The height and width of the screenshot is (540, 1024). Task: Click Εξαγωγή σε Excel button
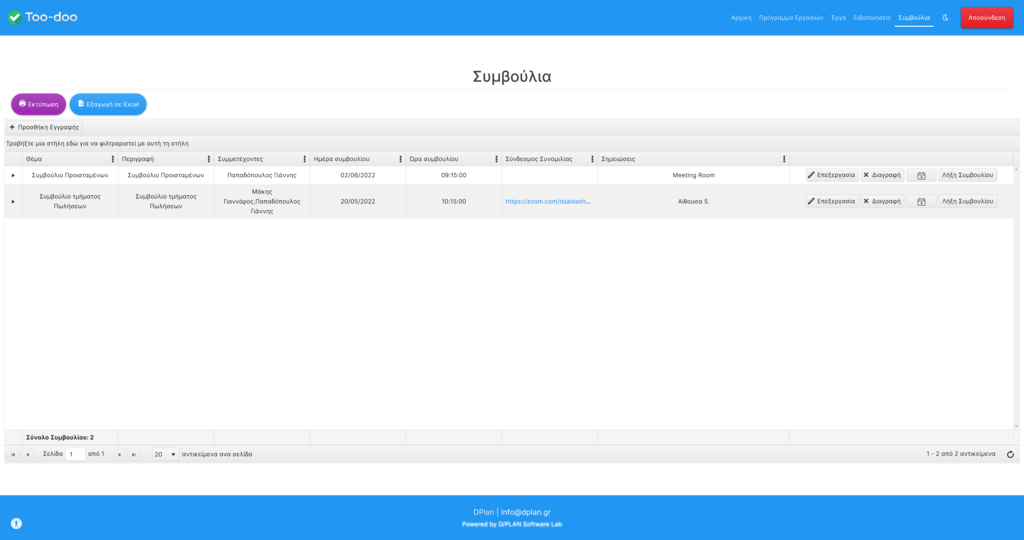click(108, 104)
